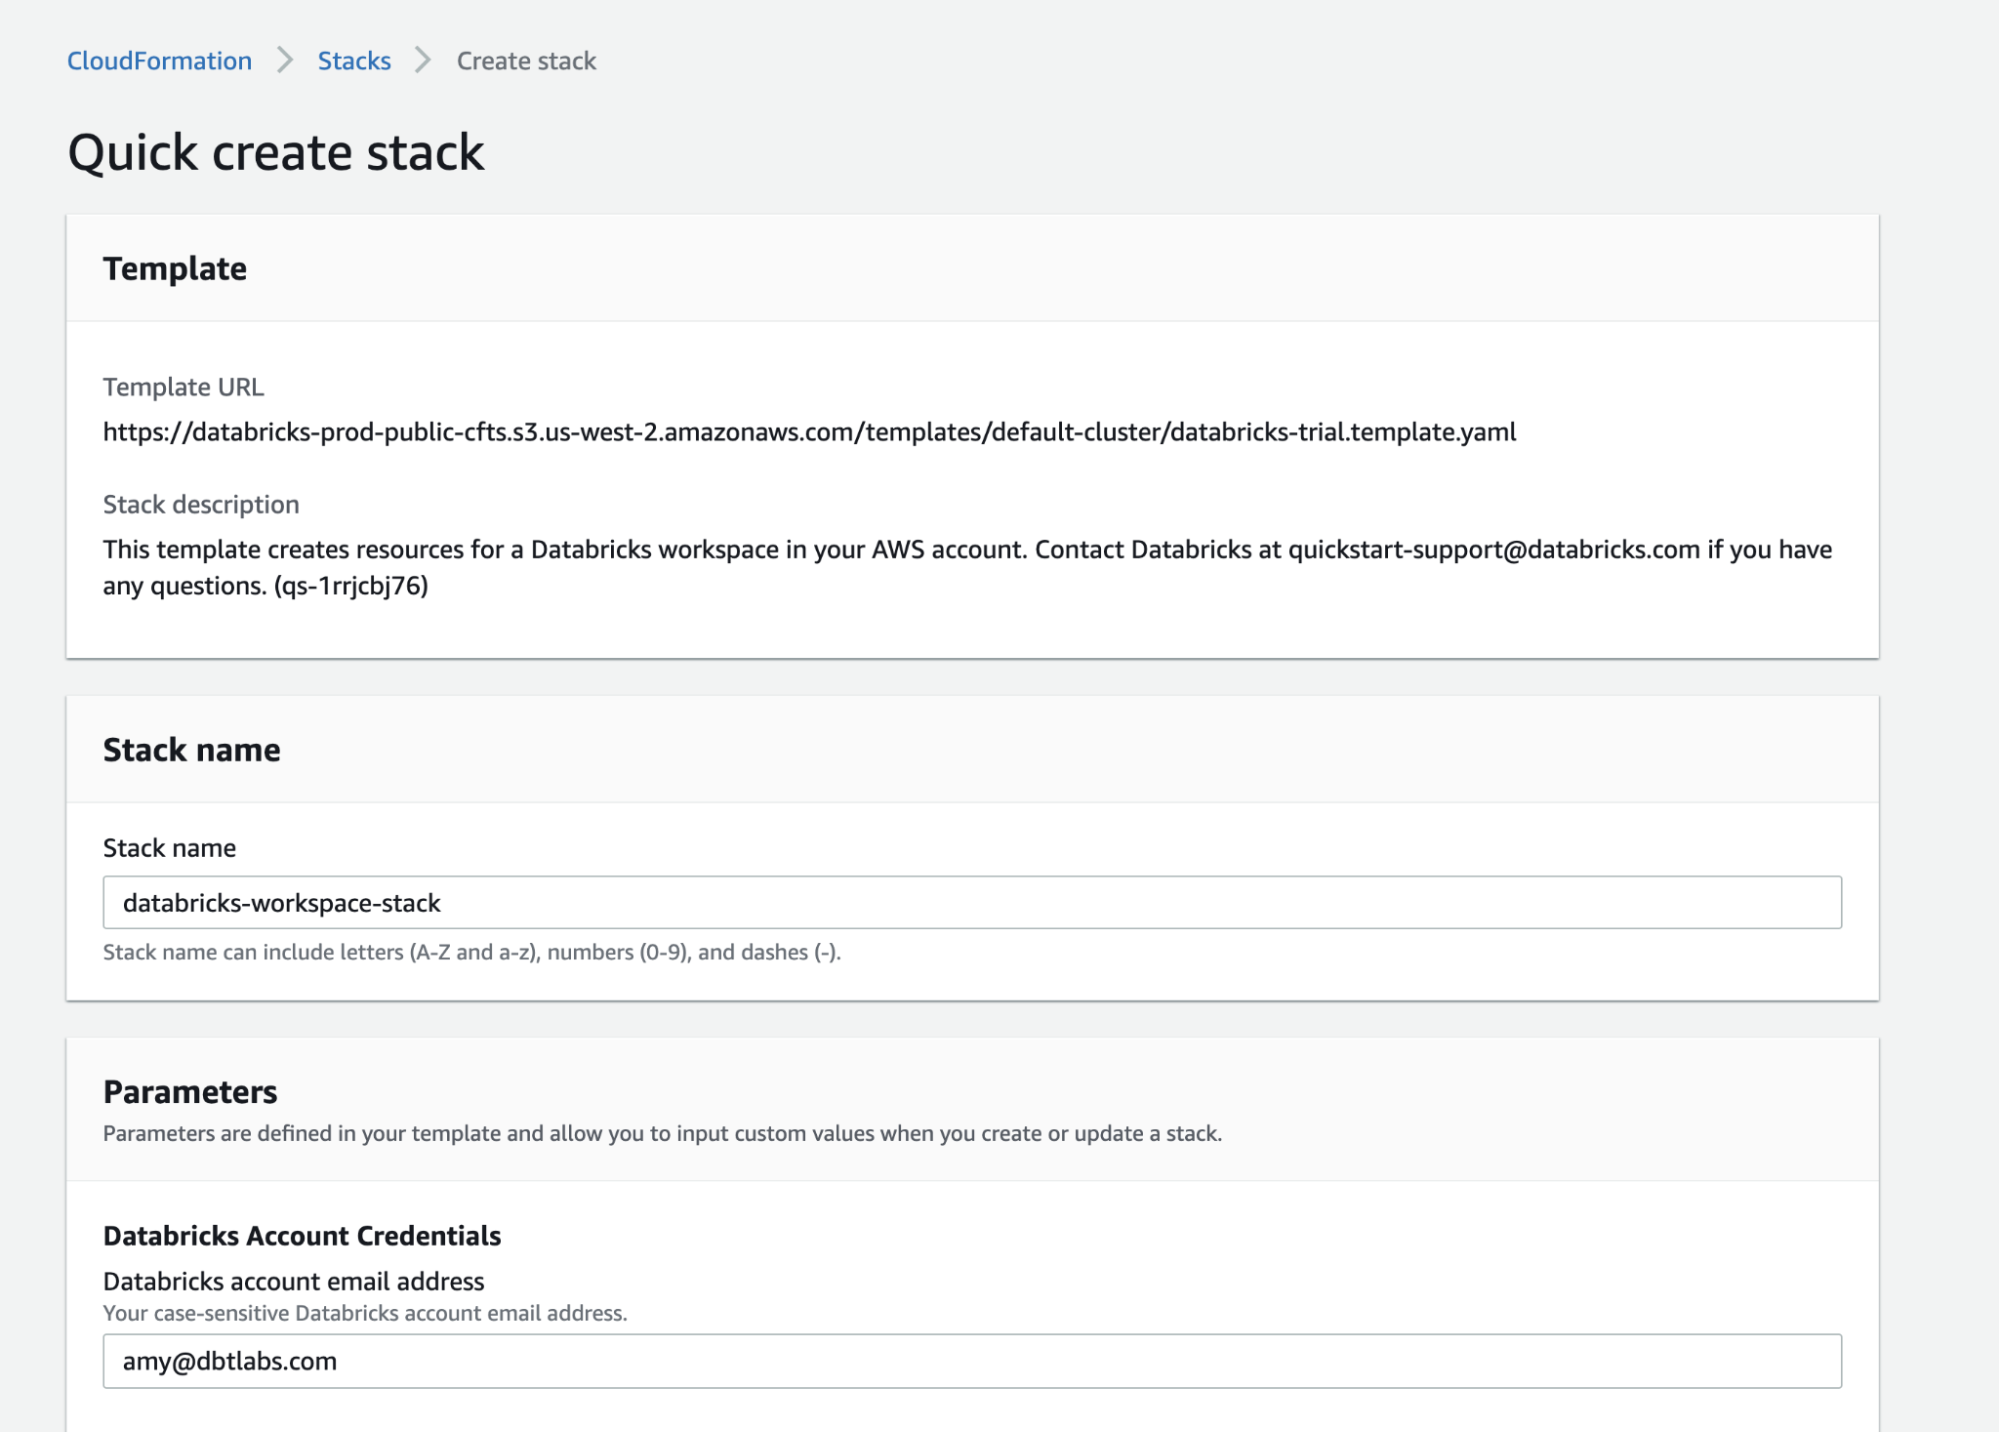The height and width of the screenshot is (1432, 1999).
Task: Click the Databricks Account Credentials heading
Action: (301, 1235)
